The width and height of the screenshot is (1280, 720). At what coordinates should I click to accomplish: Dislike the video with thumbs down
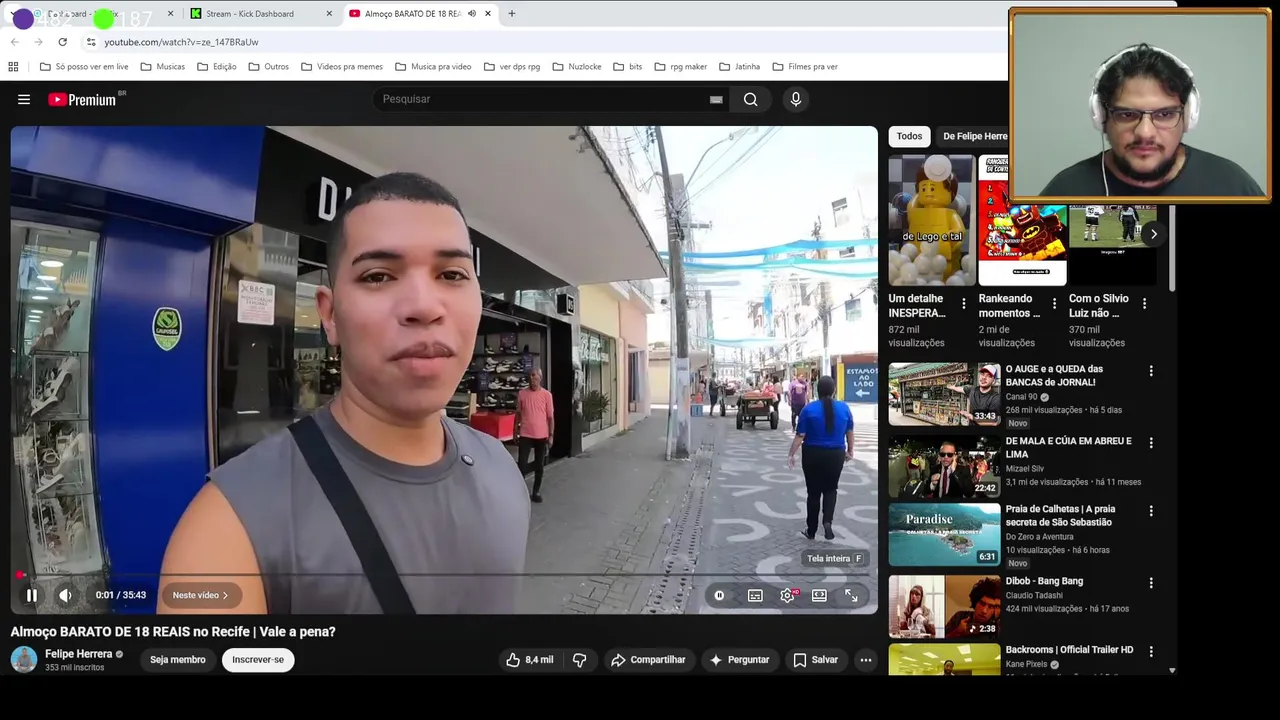point(580,660)
